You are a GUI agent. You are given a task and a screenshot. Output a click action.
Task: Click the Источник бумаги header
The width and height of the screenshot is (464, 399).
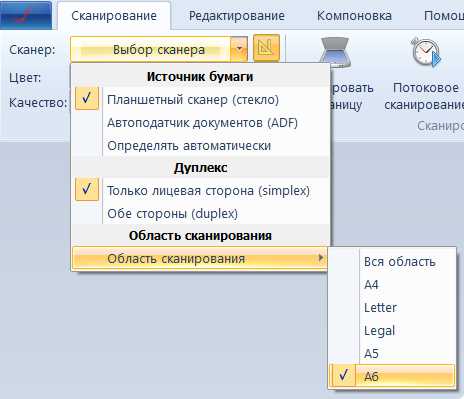[200, 76]
